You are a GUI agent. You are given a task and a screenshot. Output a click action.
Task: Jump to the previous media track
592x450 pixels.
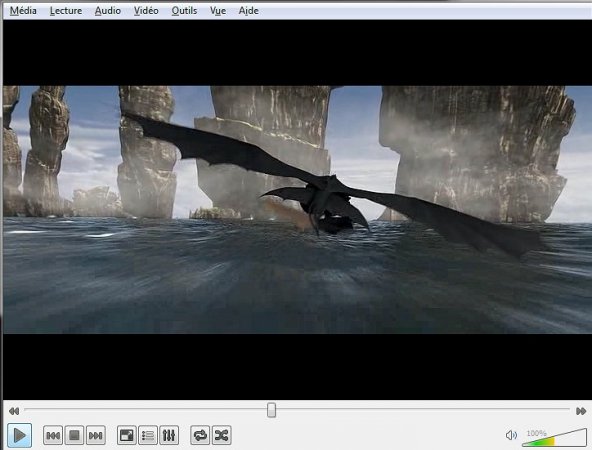tap(53, 436)
